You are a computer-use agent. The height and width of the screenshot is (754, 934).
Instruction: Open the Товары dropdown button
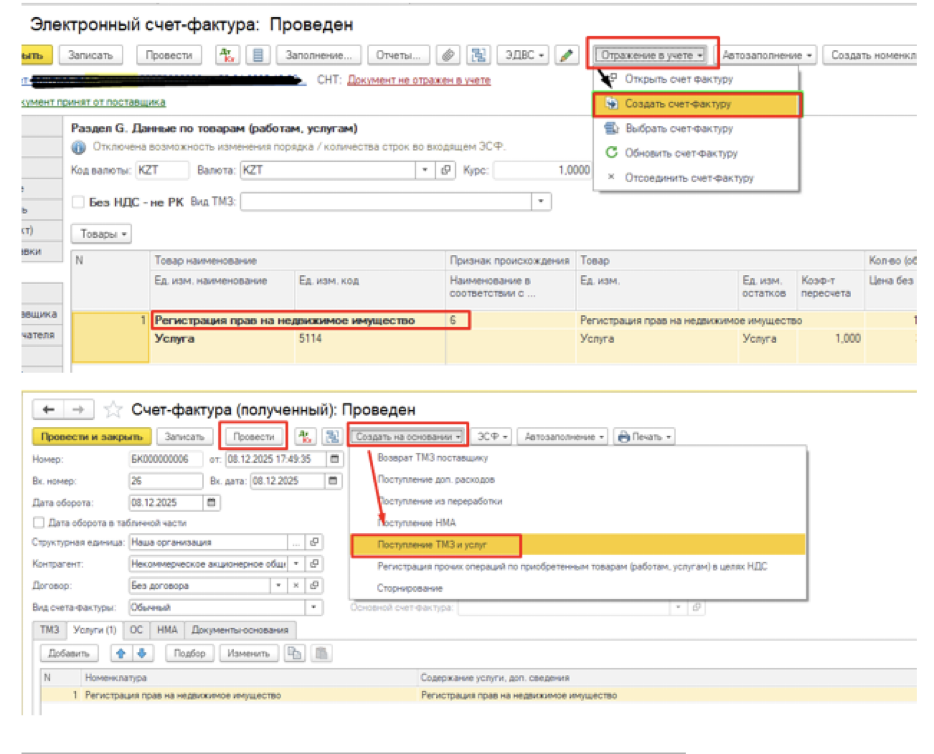click(102, 234)
